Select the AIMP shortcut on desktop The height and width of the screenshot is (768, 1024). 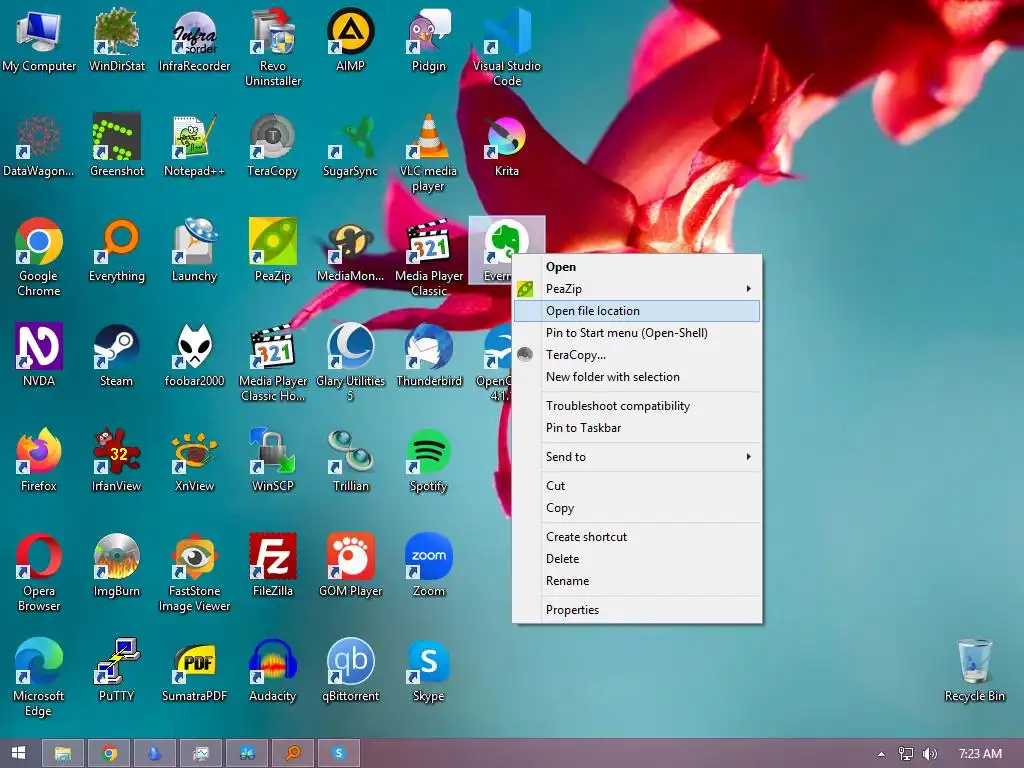[351, 40]
